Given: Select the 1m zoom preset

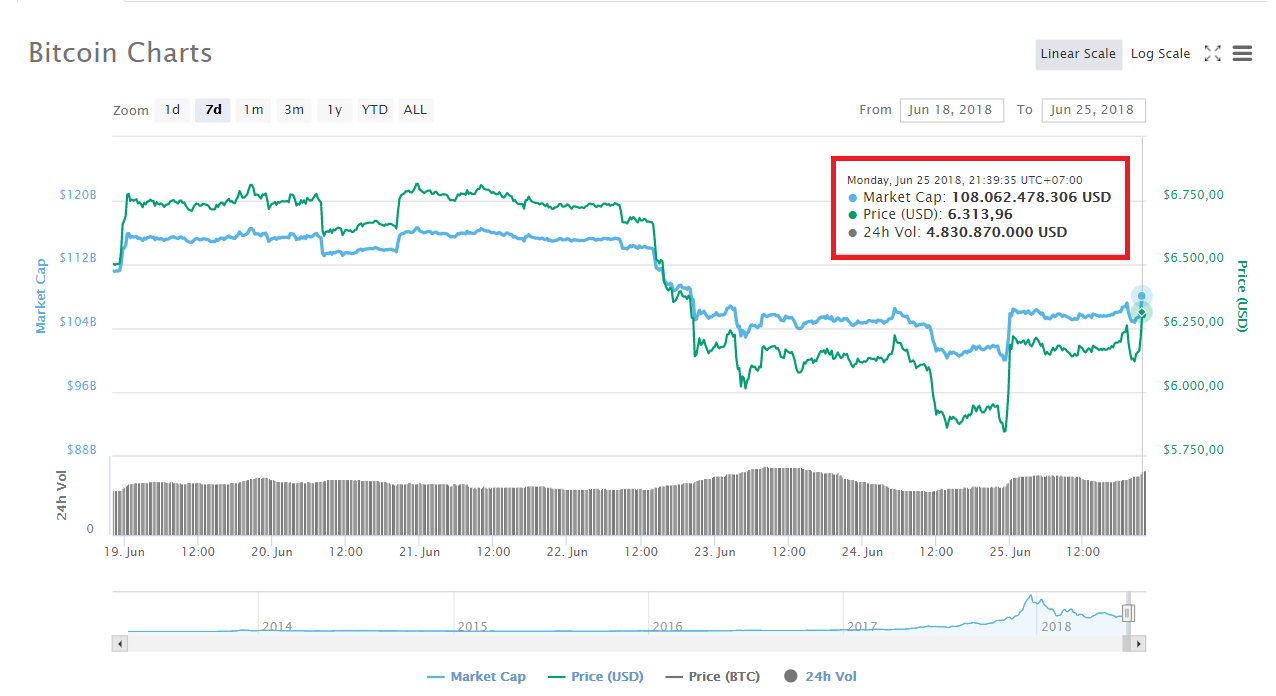Looking at the screenshot, I should 253,110.
